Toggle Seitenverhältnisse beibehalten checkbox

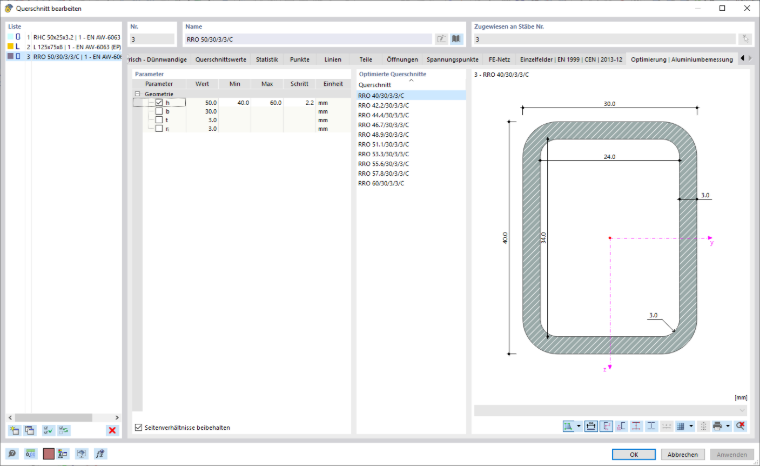click(x=139, y=427)
